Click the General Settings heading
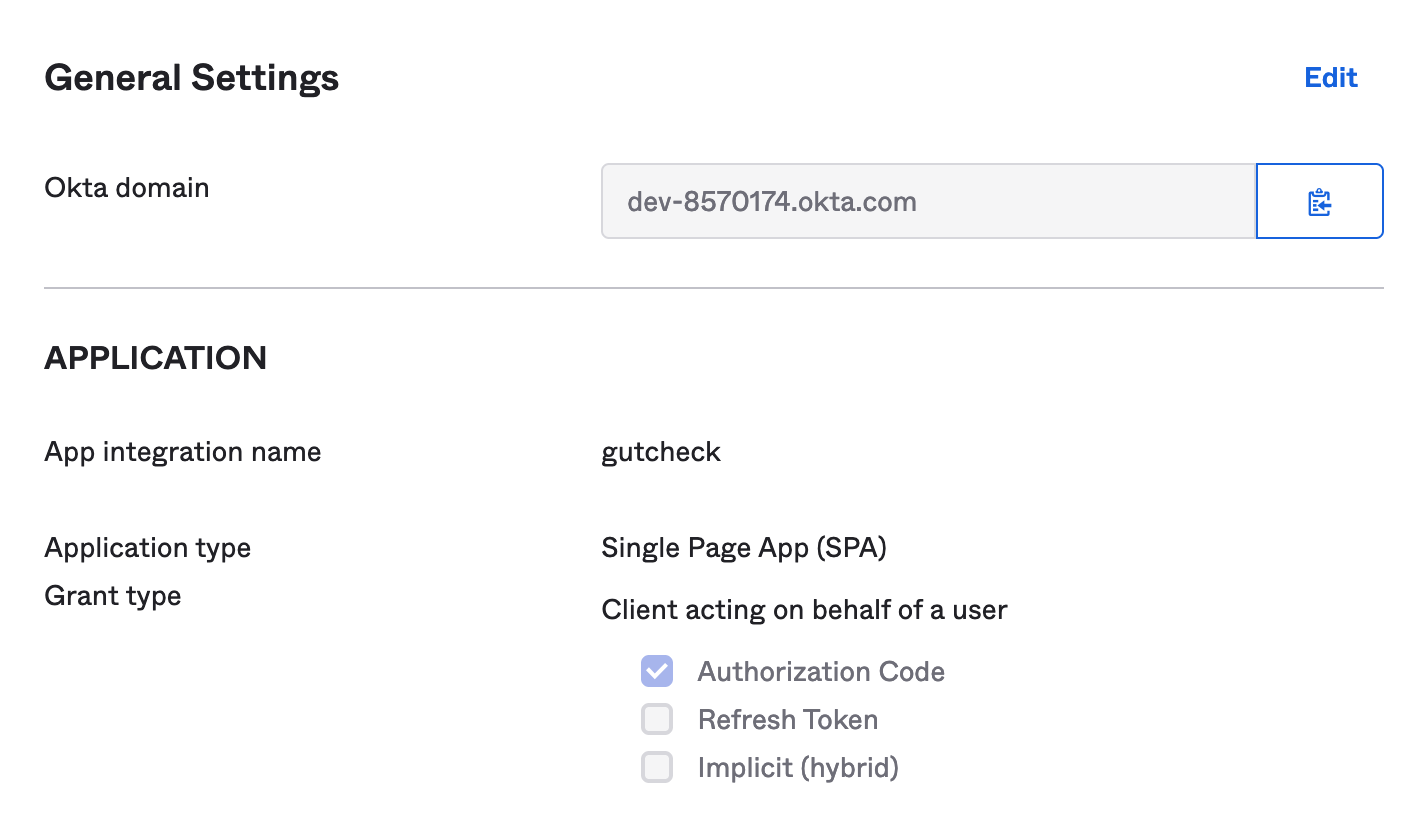The width and height of the screenshot is (1416, 830). (x=192, y=78)
